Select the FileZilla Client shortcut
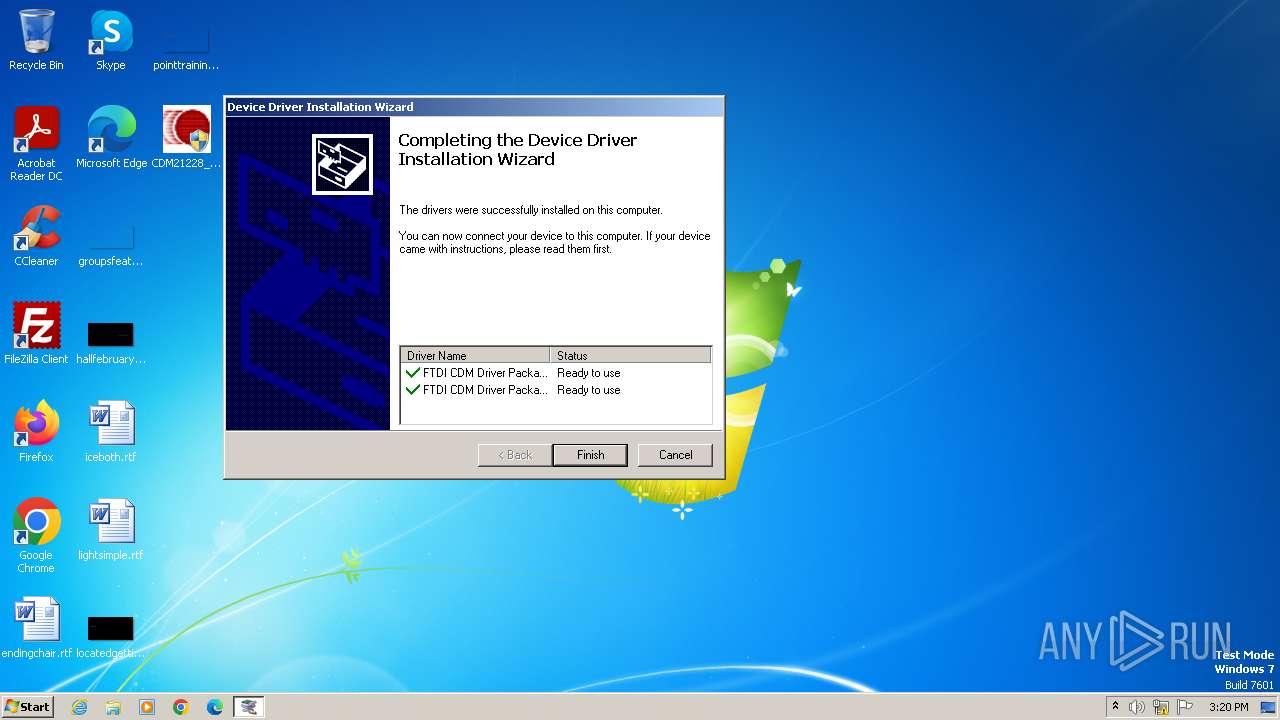1280x720 pixels. point(36,334)
